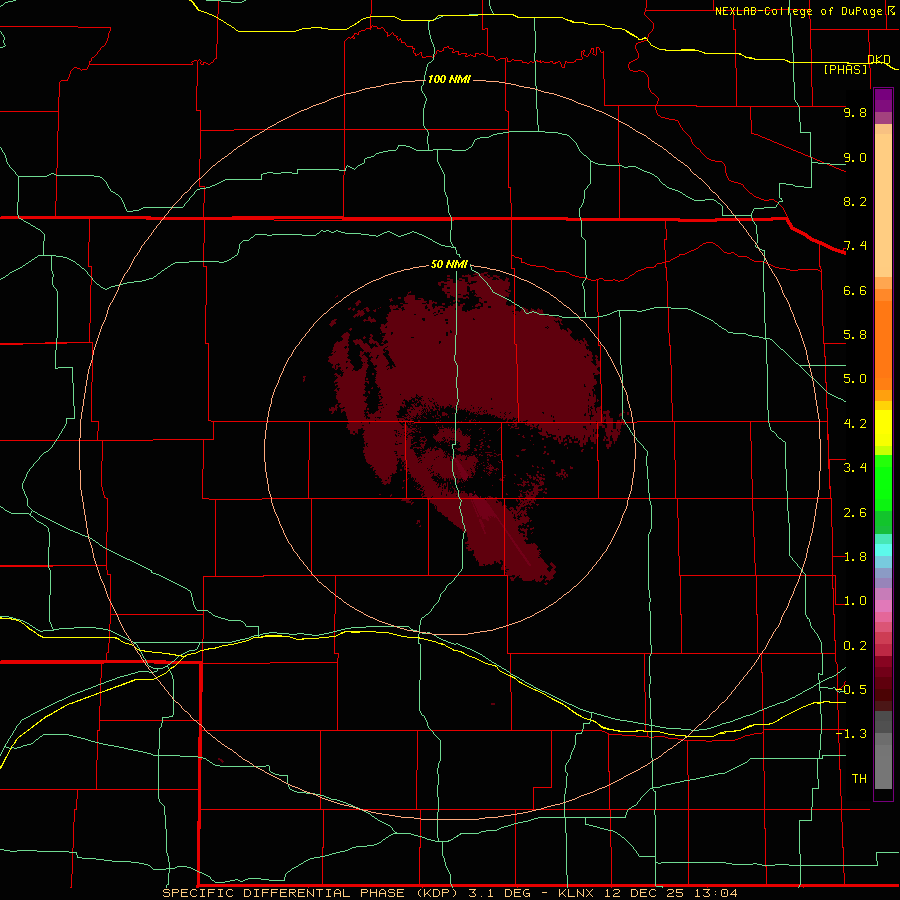The height and width of the screenshot is (900, 900).
Task: Select the DKD label above the scale
Action: pos(879,59)
